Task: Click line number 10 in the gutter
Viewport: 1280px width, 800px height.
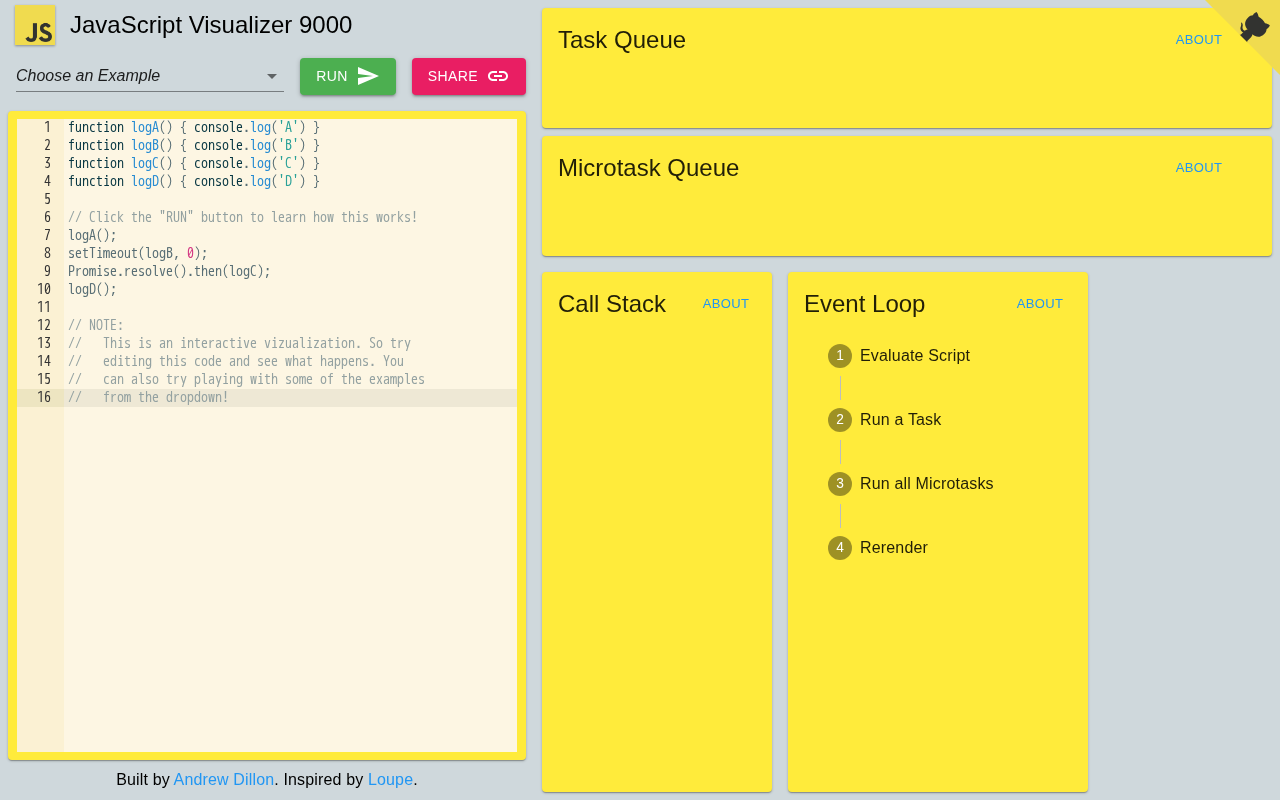Action: 44,289
